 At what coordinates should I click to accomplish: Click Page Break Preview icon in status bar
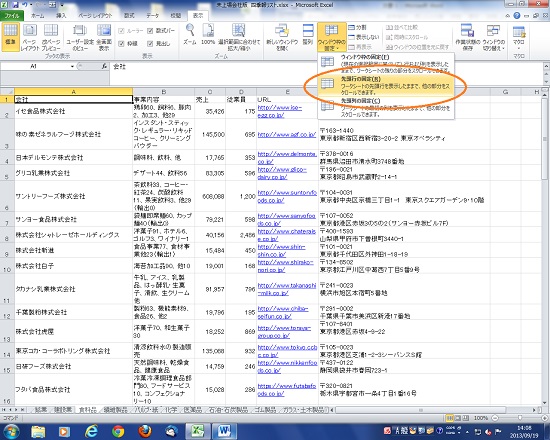click(465, 418)
